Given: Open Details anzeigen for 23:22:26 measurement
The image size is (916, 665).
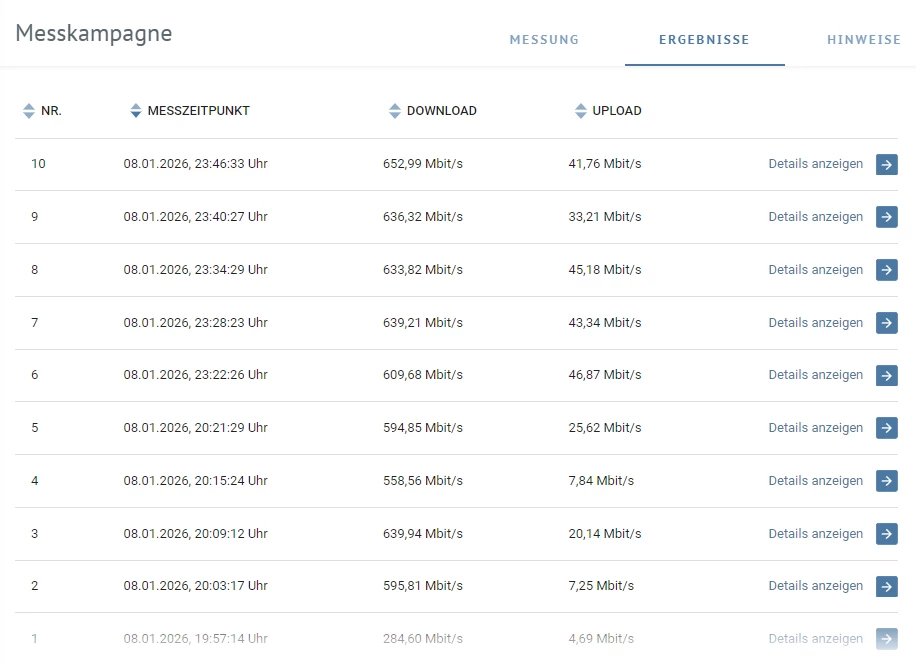Looking at the screenshot, I should (816, 375).
